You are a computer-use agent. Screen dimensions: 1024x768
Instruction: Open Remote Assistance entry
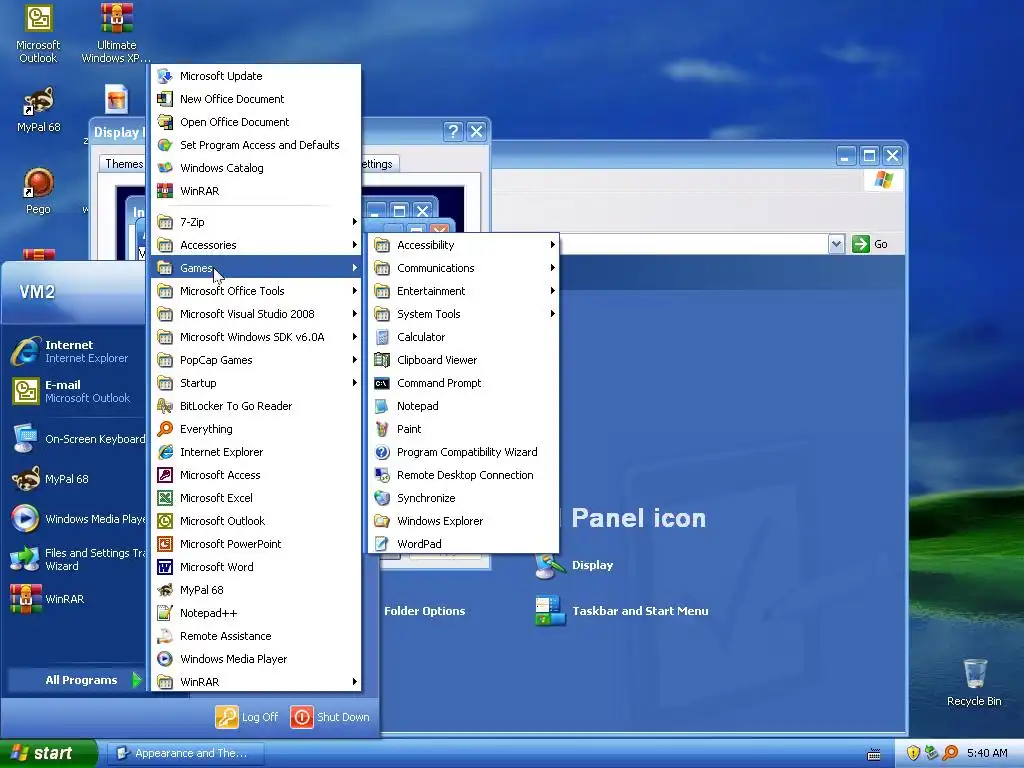point(256,635)
